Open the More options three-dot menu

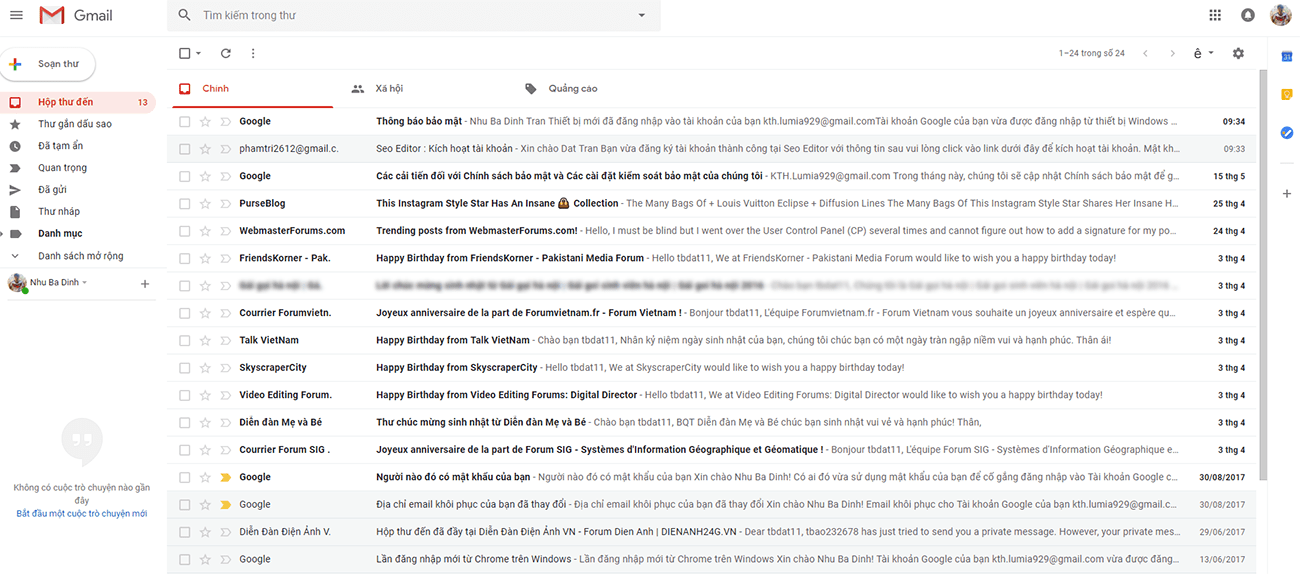tap(253, 53)
